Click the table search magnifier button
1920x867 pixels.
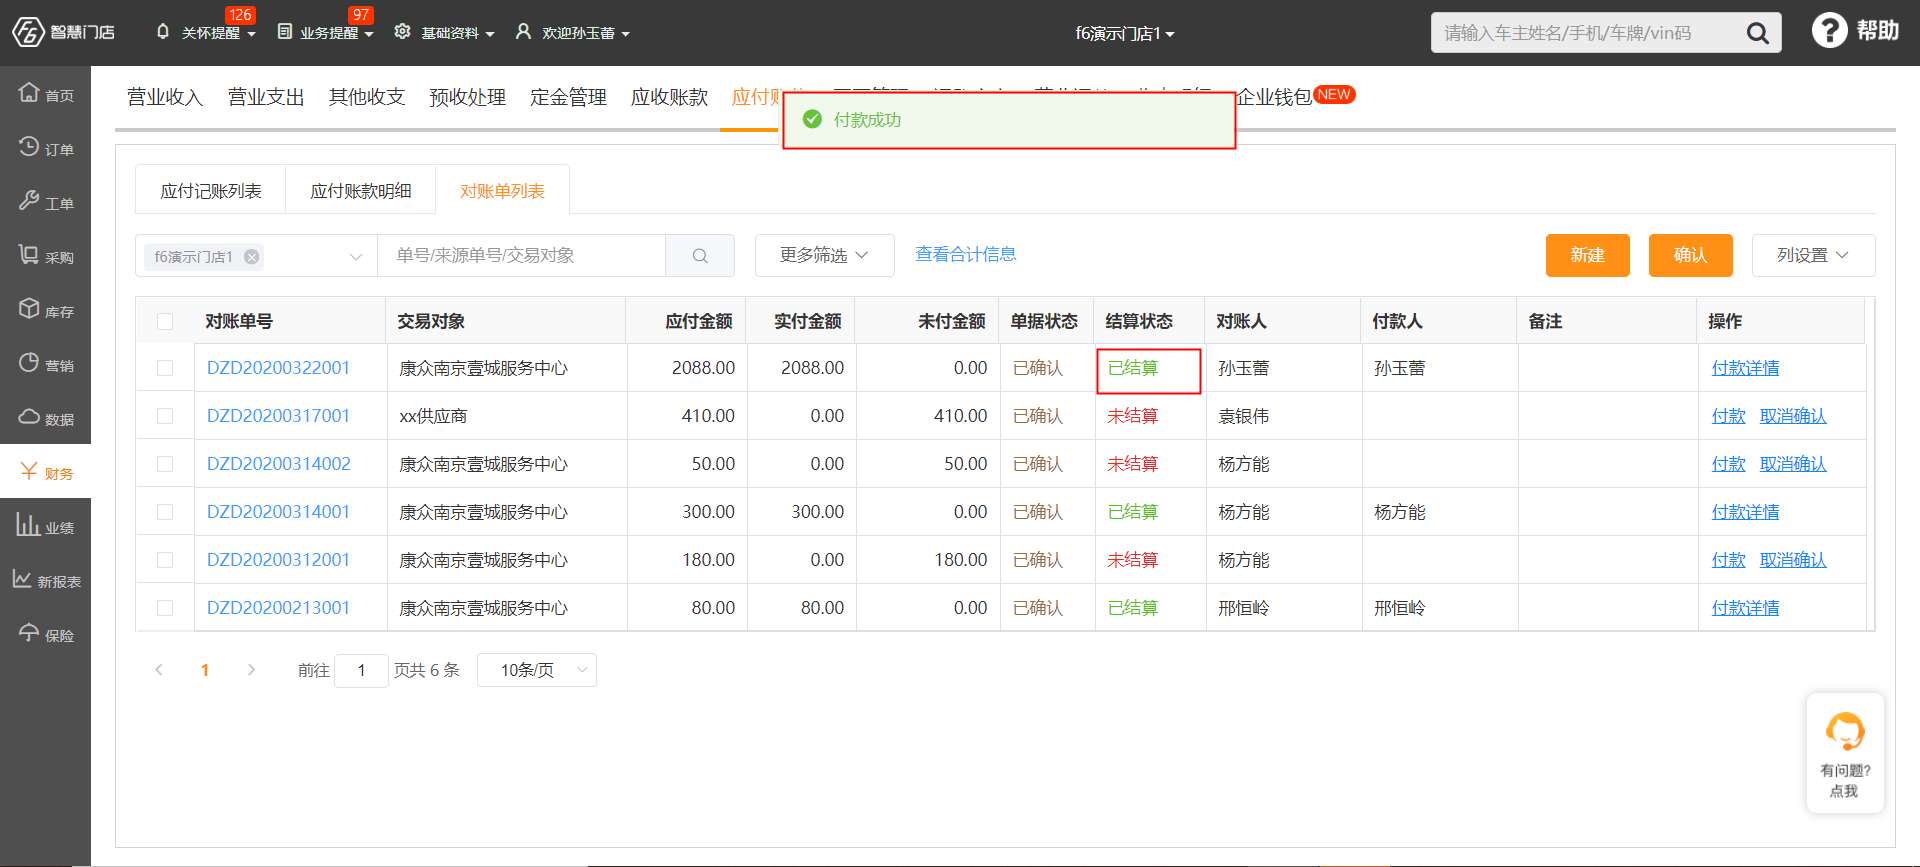point(700,256)
